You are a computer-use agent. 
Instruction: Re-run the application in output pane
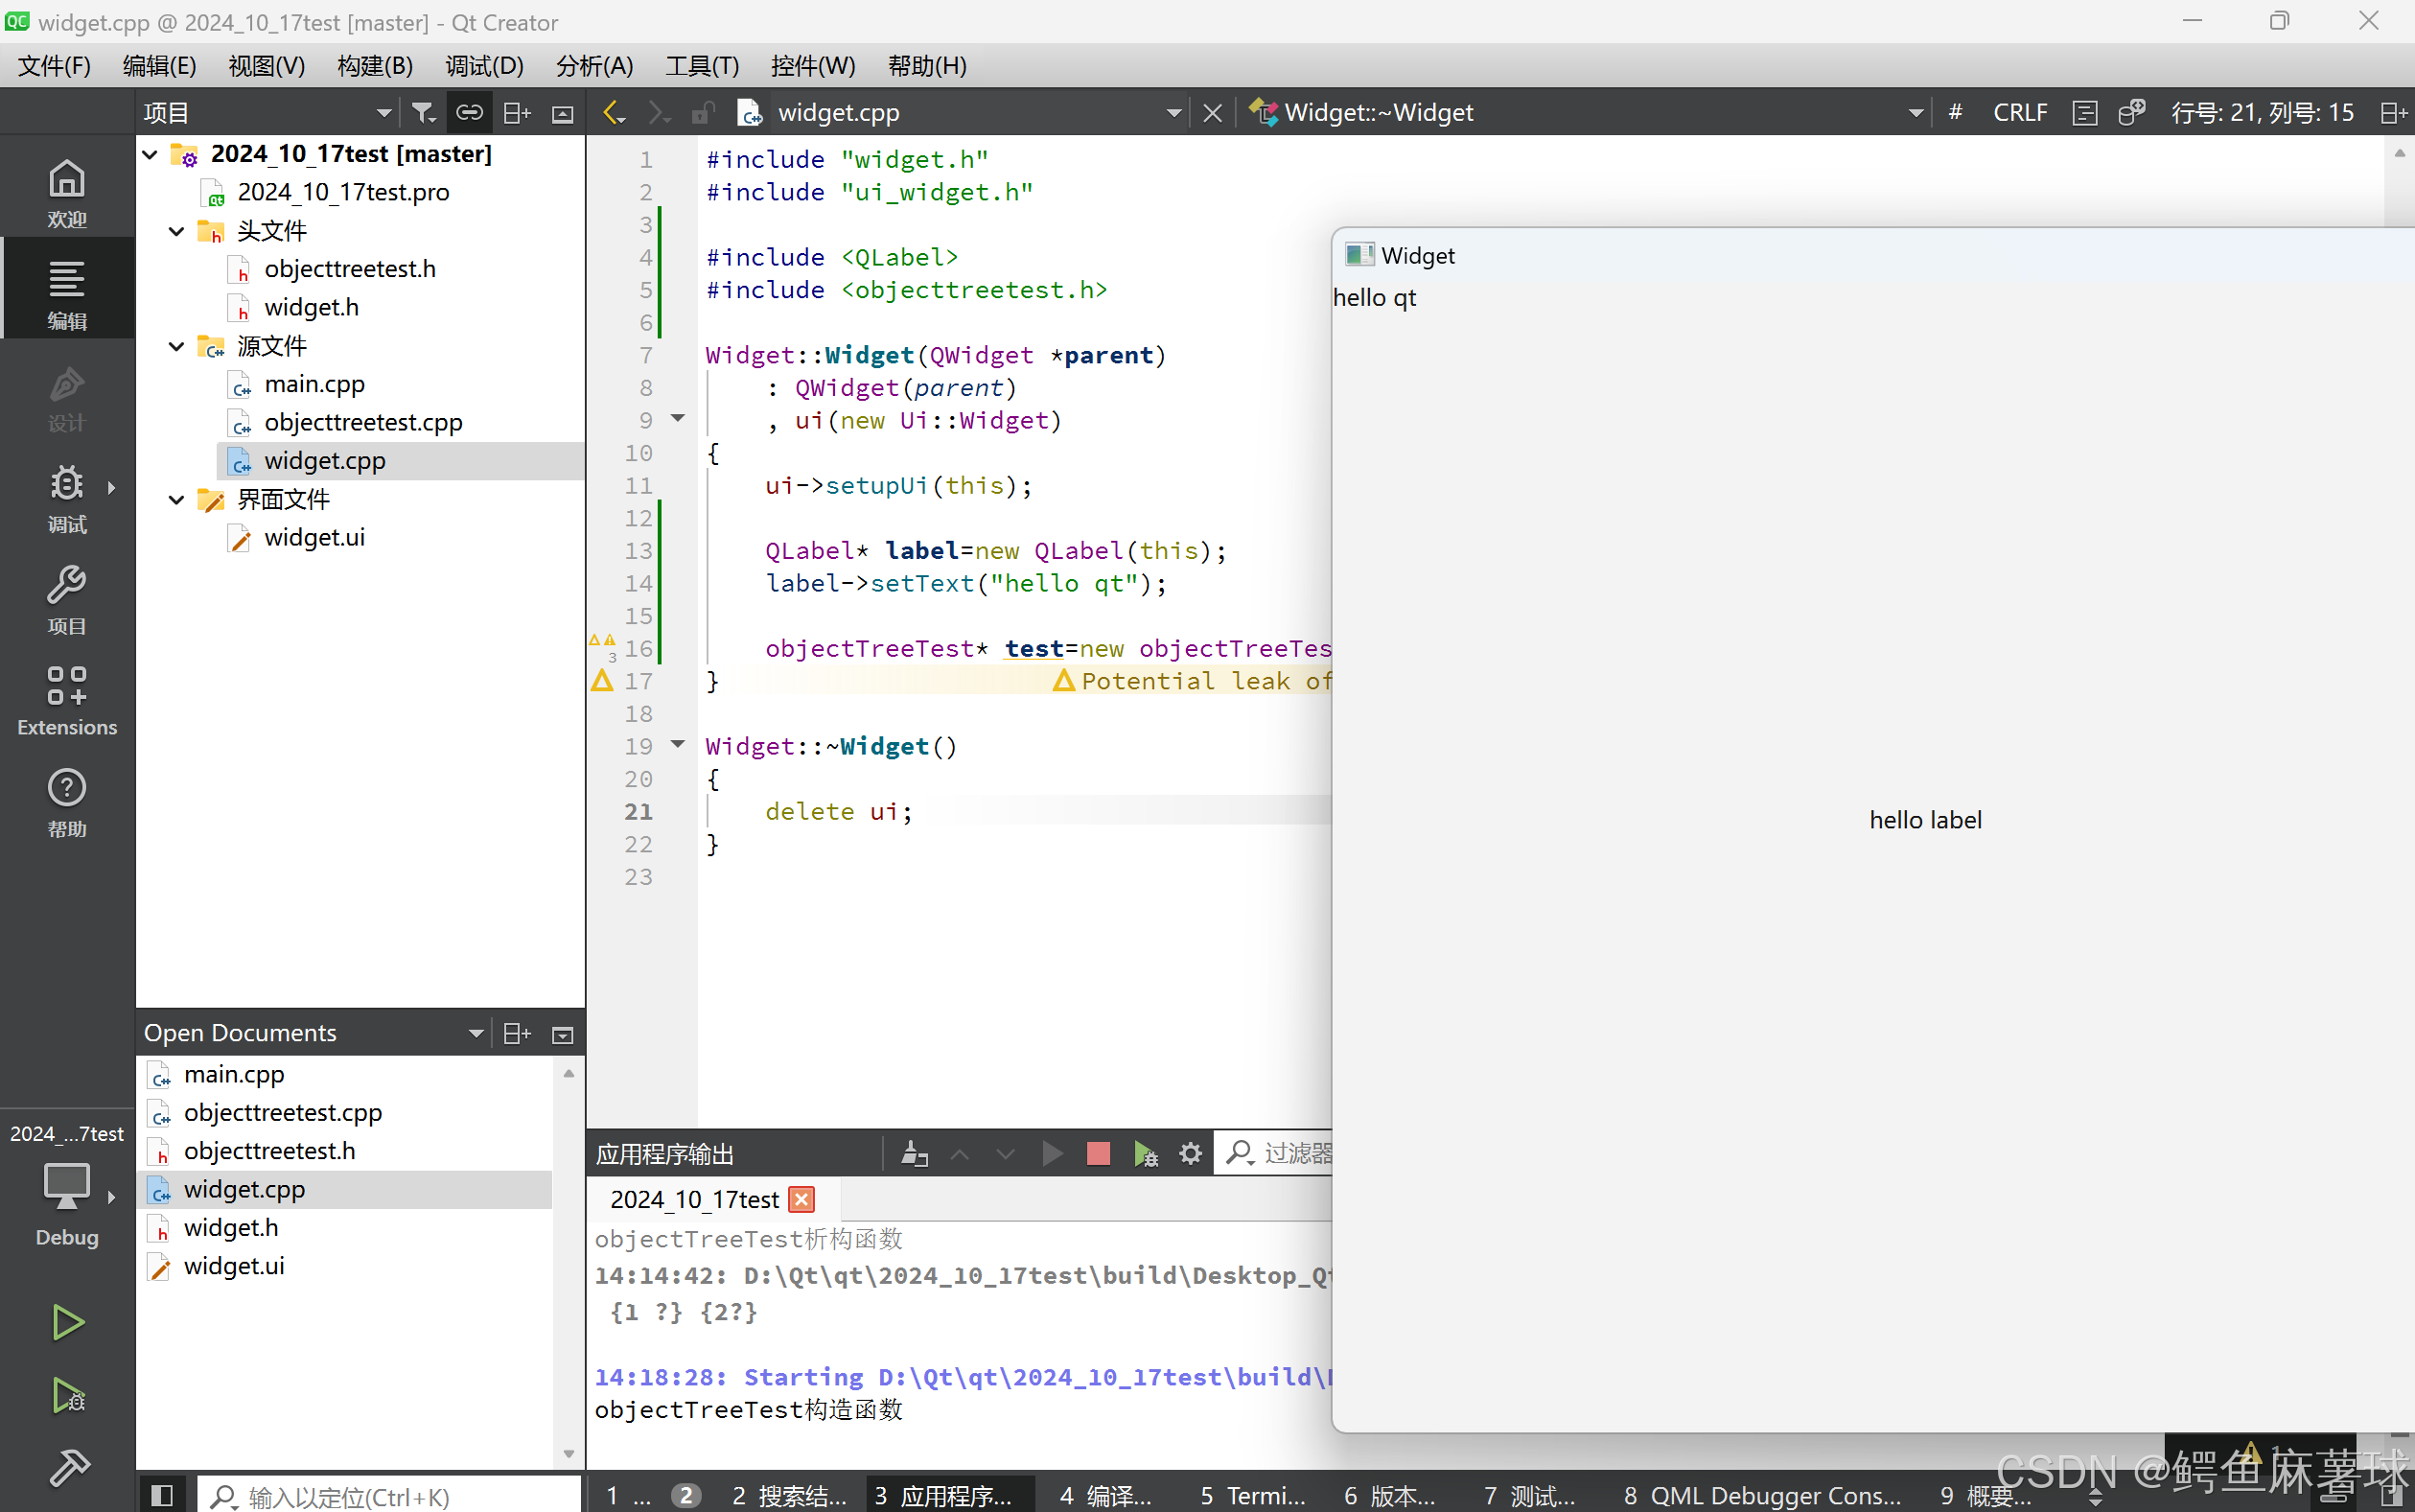(x=1052, y=1154)
